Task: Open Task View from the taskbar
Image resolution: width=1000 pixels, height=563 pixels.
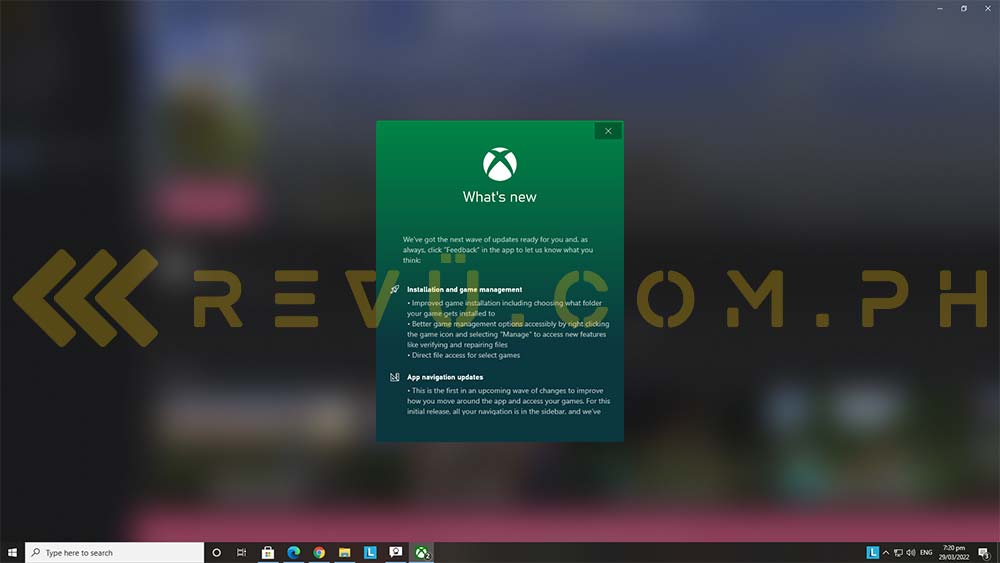Action: pos(241,552)
